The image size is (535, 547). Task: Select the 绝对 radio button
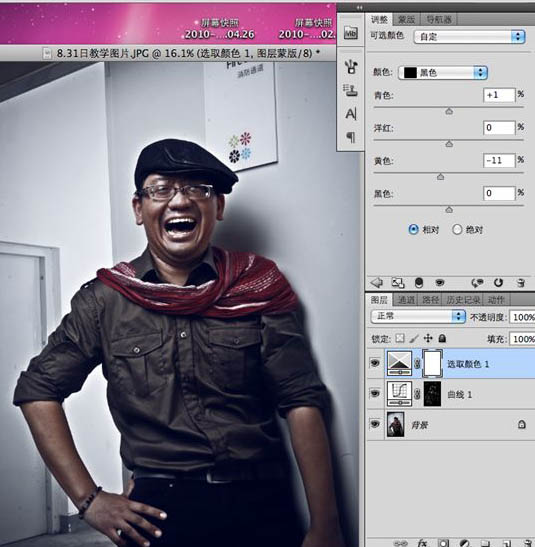[457, 230]
